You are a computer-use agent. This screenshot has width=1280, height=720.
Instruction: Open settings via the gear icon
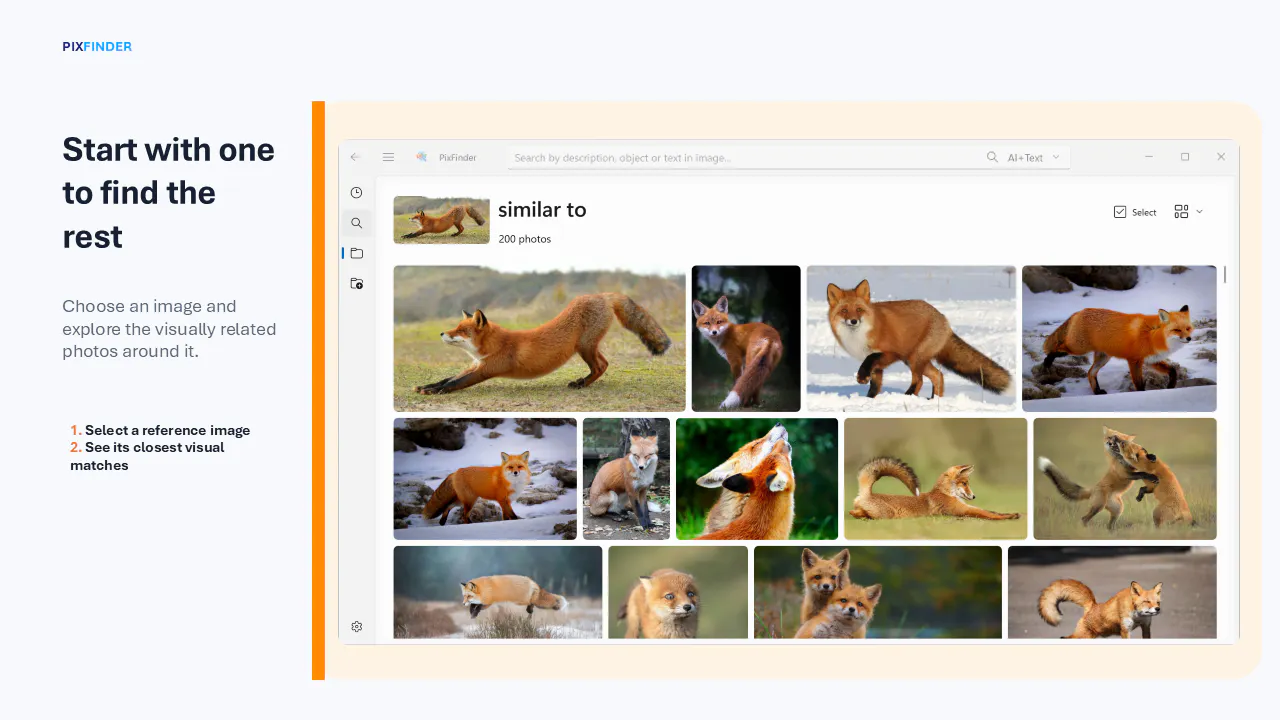pyautogui.click(x=356, y=627)
